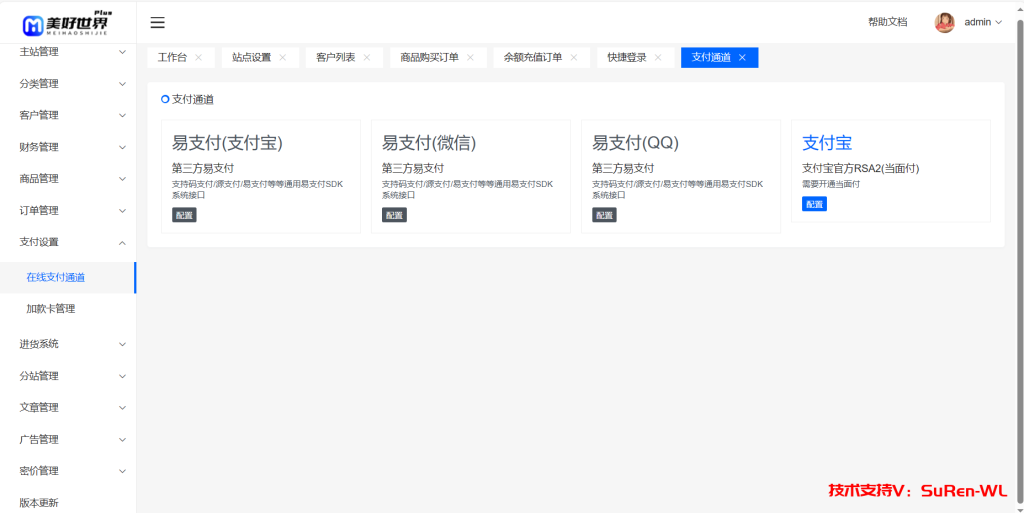Viewport: 1024px width, 513px height.
Task: Close the 余额充值订单 tab
Action: point(573,57)
